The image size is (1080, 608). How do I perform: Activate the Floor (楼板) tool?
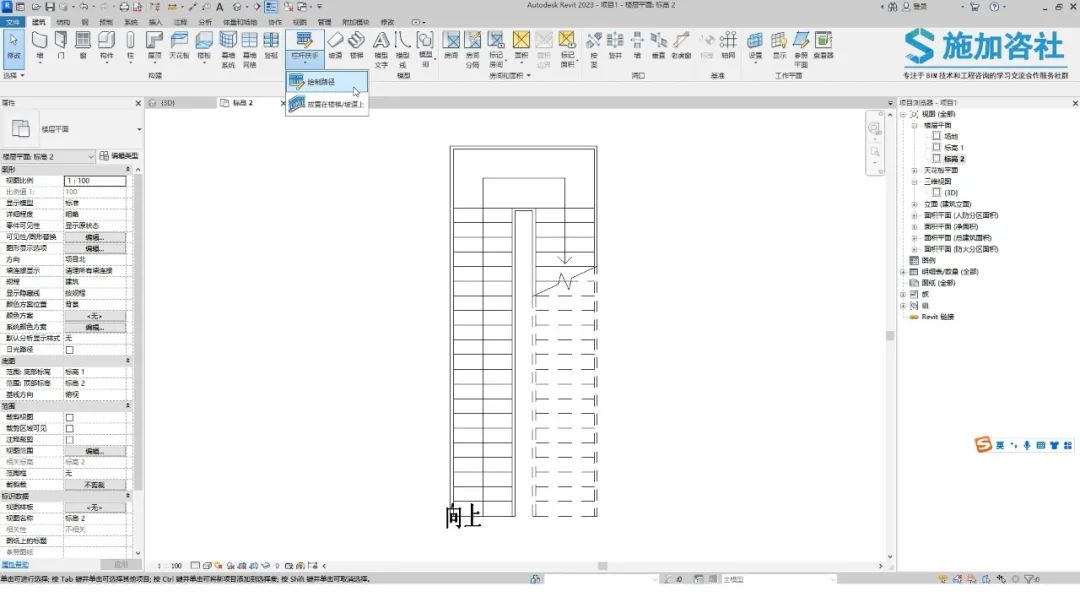tap(204, 45)
